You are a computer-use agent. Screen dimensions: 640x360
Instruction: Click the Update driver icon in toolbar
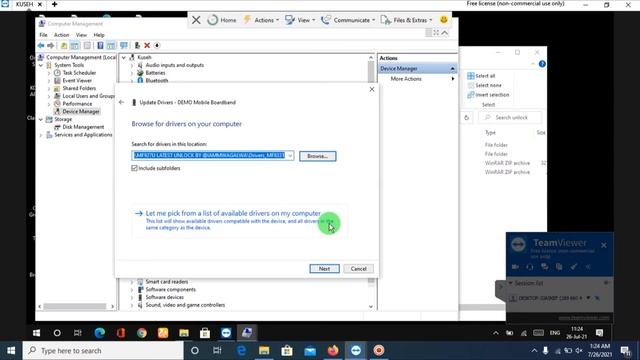137,45
